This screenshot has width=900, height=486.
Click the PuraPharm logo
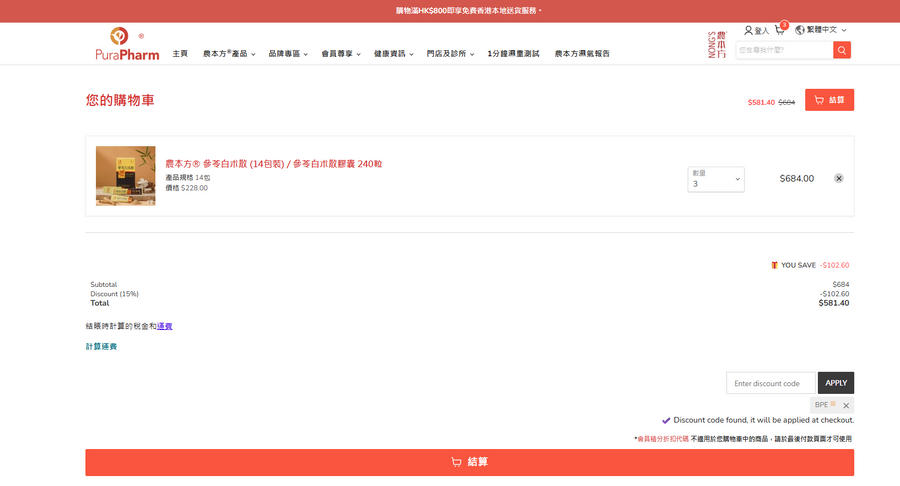(127, 44)
